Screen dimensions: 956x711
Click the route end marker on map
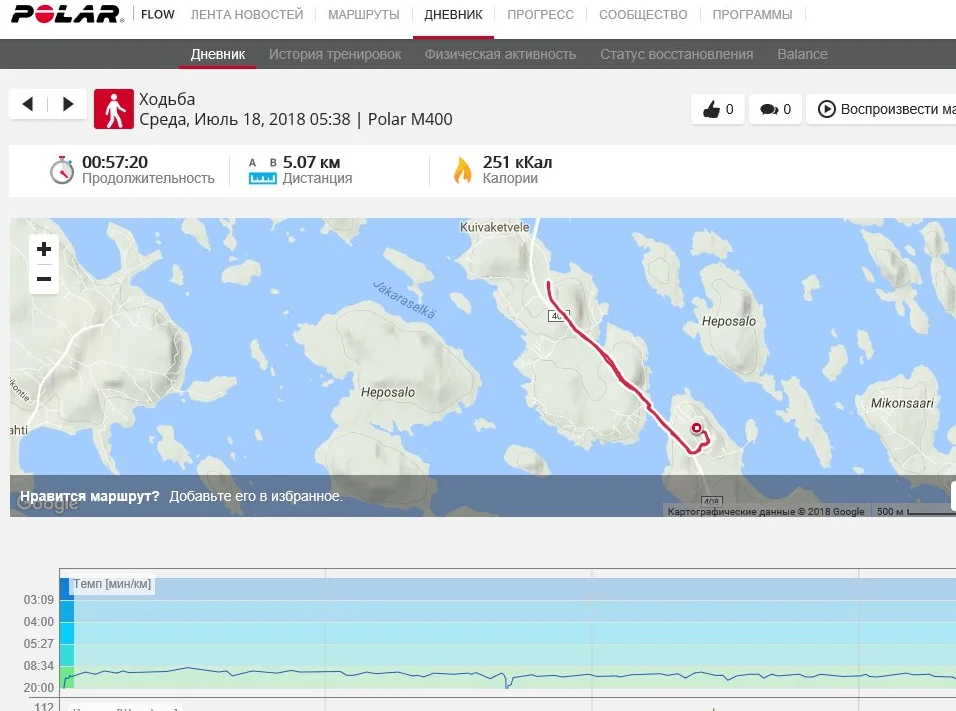coord(697,427)
